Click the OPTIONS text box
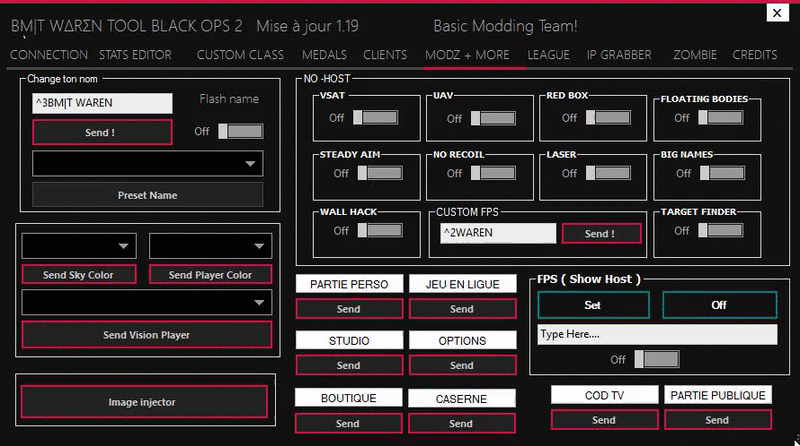This screenshot has height=446, width=800. (462, 340)
